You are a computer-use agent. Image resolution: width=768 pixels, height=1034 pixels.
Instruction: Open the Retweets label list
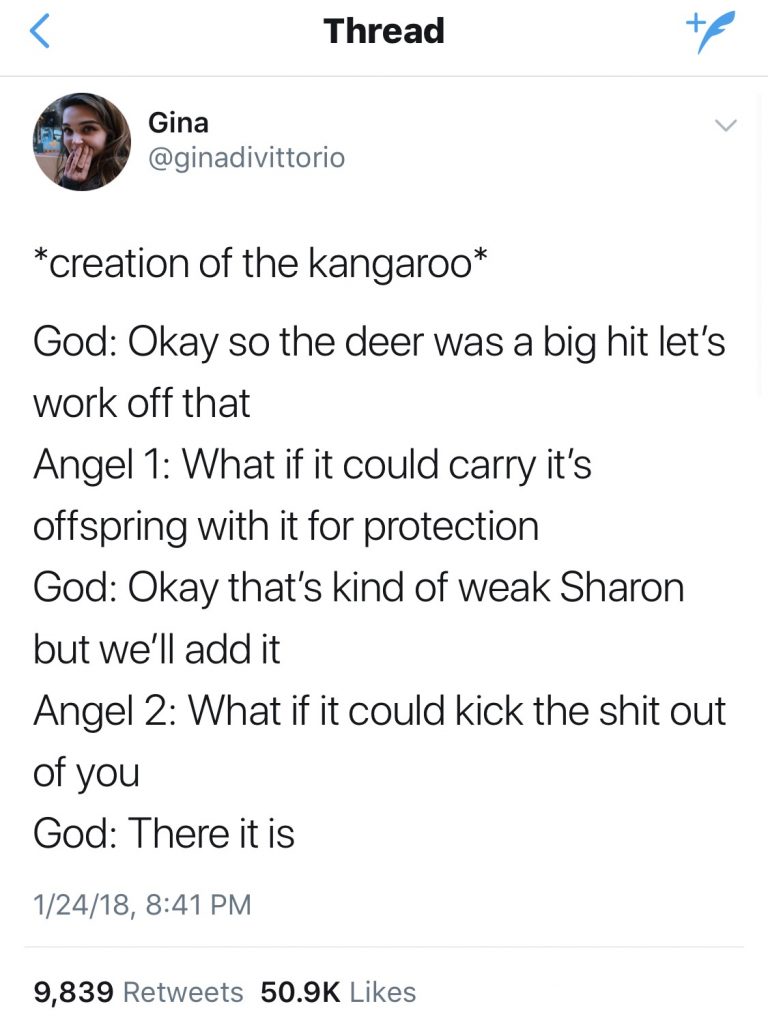click(183, 992)
